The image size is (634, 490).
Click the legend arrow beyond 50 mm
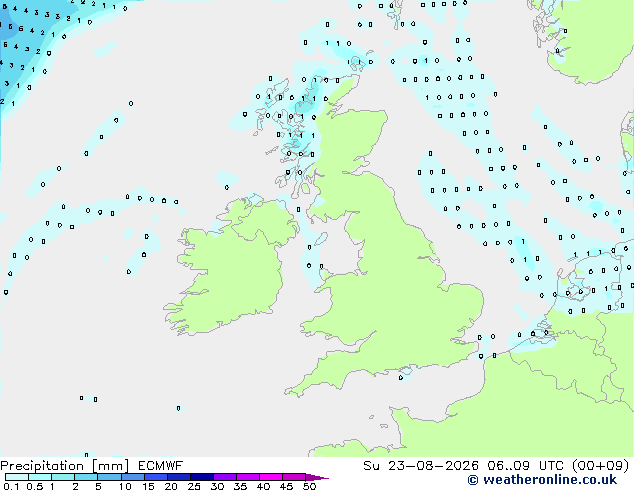[x=317, y=478]
